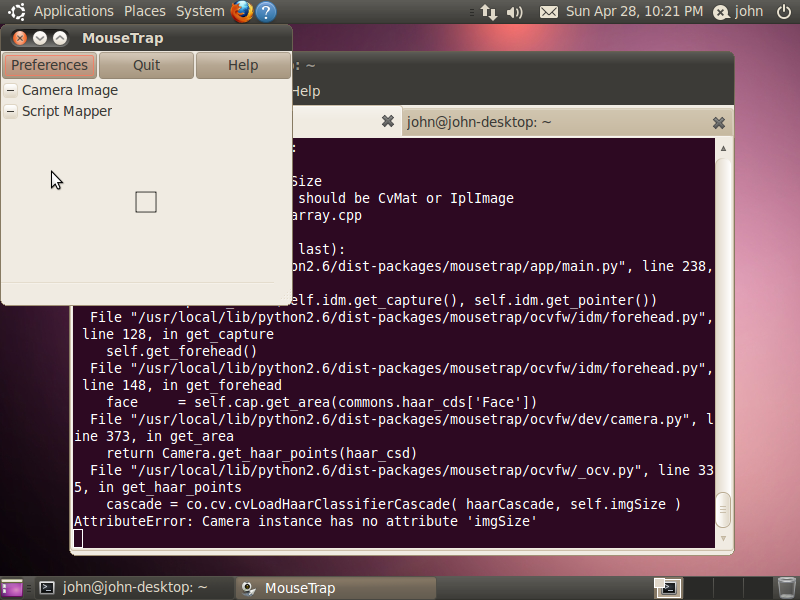
Task: Open the terminal Help menu
Action: click(x=306, y=91)
